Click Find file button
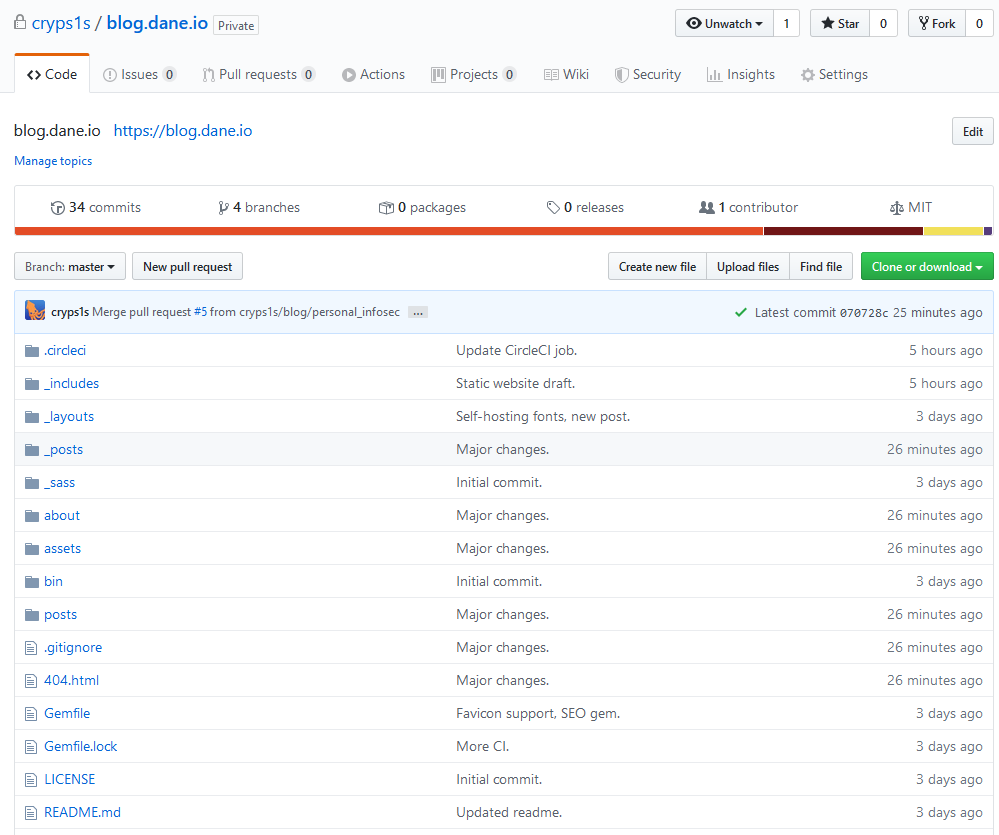Screen dimensions: 999x835 coord(821,266)
